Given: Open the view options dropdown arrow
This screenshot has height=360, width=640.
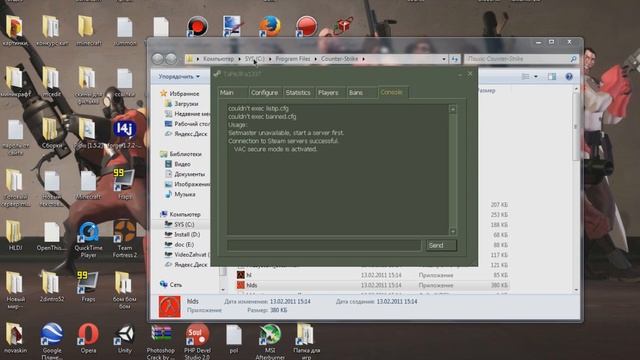Looking at the screenshot, I should click(536, 76).
